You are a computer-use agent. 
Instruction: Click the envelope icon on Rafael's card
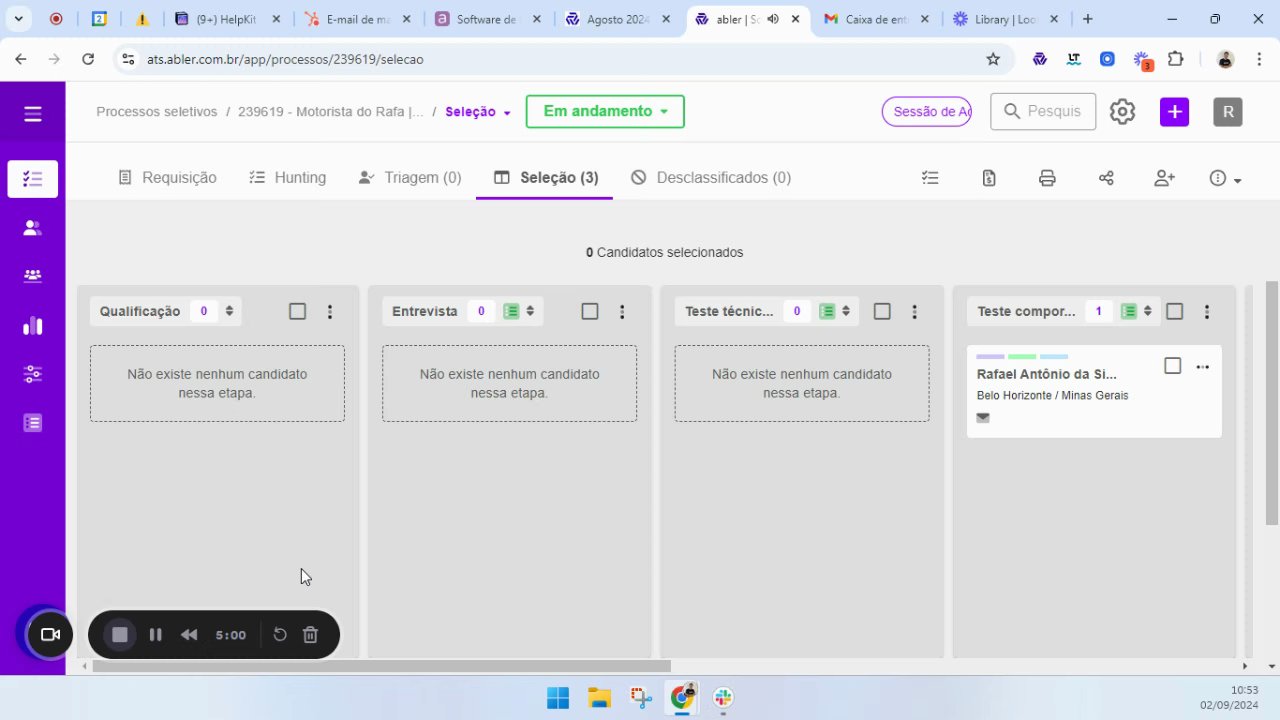pyautogui.click(x=983, y=418)
